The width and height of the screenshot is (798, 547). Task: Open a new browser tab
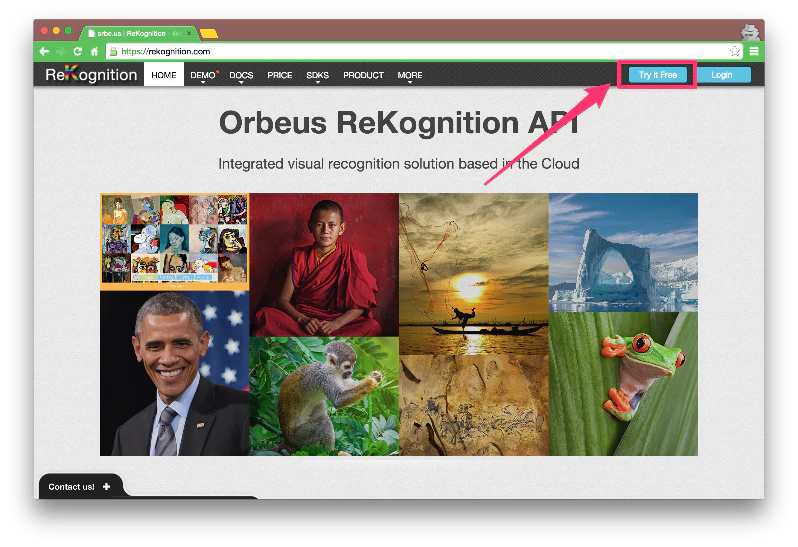209,34
